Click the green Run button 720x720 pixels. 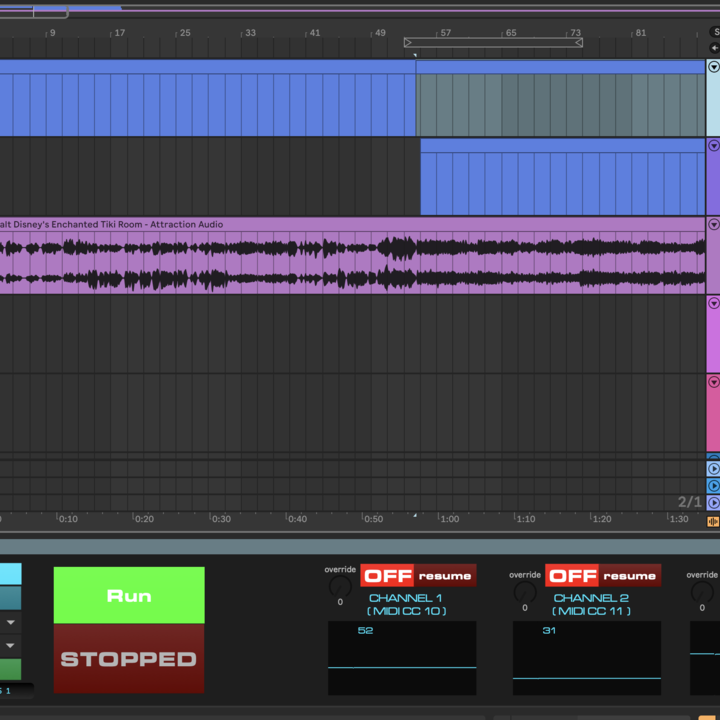click(129, 596)
